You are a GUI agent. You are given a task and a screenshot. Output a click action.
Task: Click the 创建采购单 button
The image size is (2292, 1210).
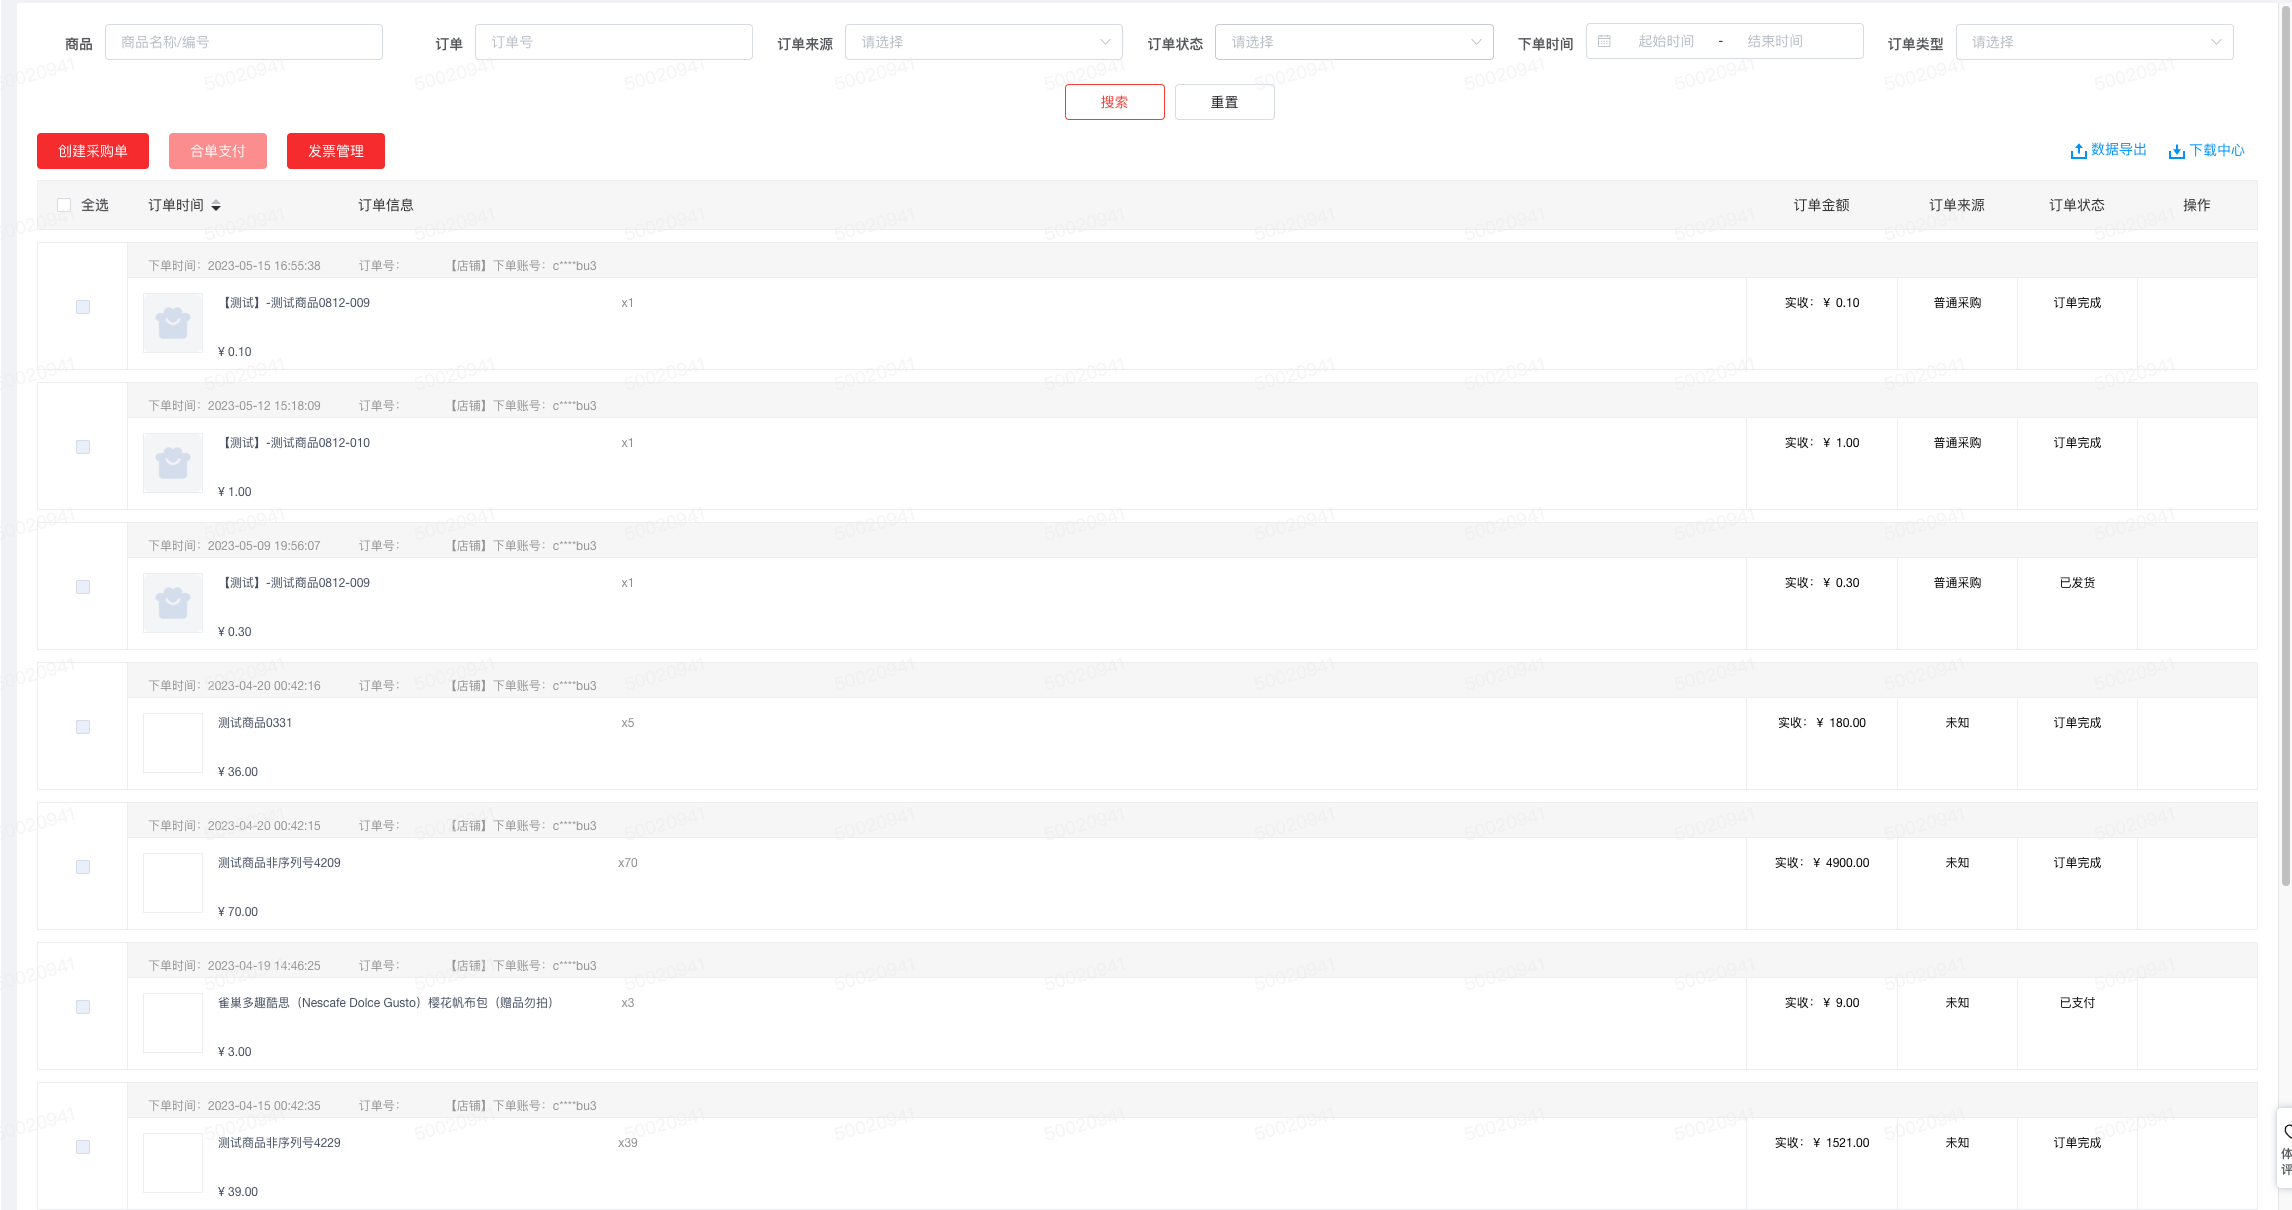pos(93,151)
